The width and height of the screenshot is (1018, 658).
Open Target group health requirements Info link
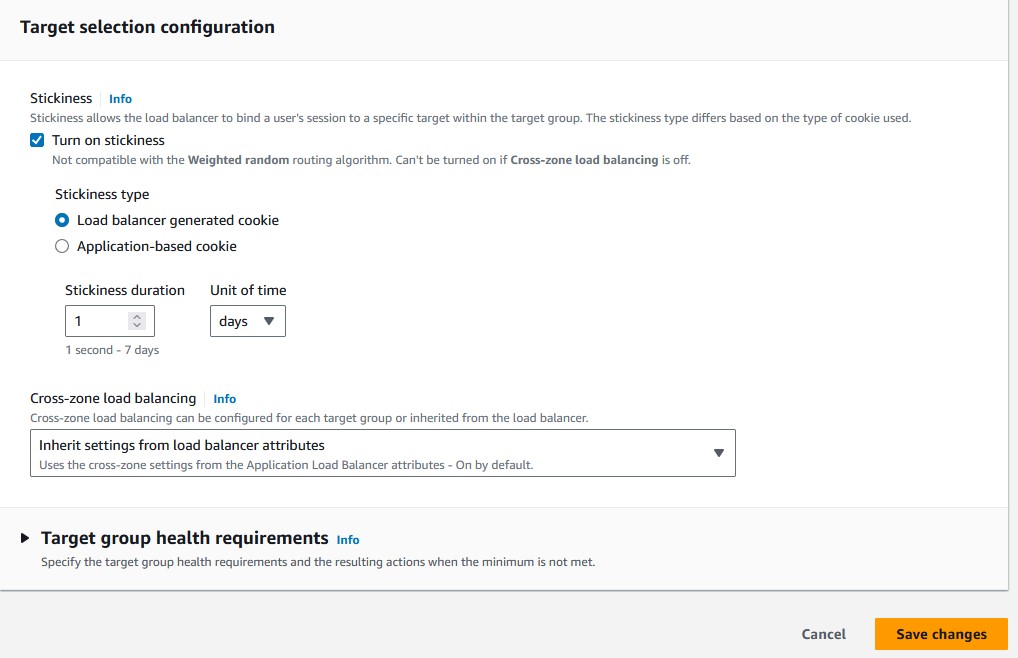(347, 540)
